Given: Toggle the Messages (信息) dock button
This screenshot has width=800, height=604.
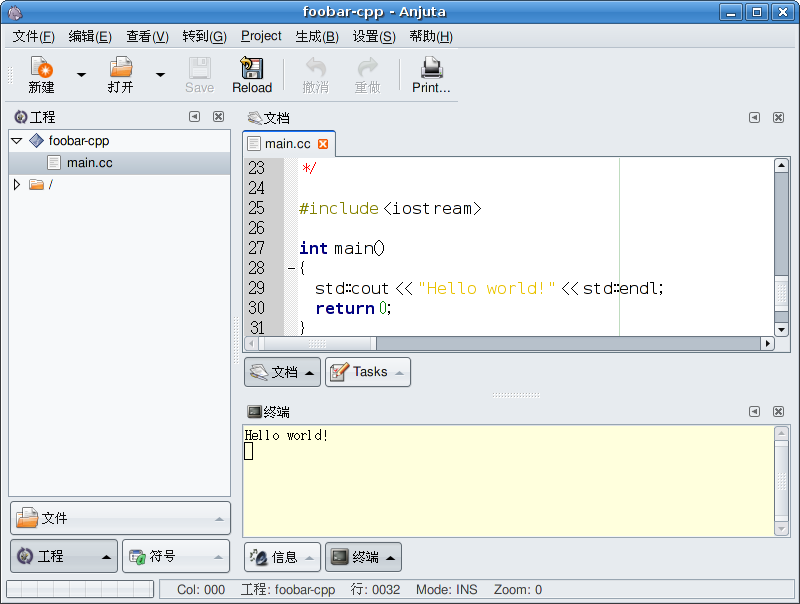Looking at the screenshot, I should tap(282, 557).
